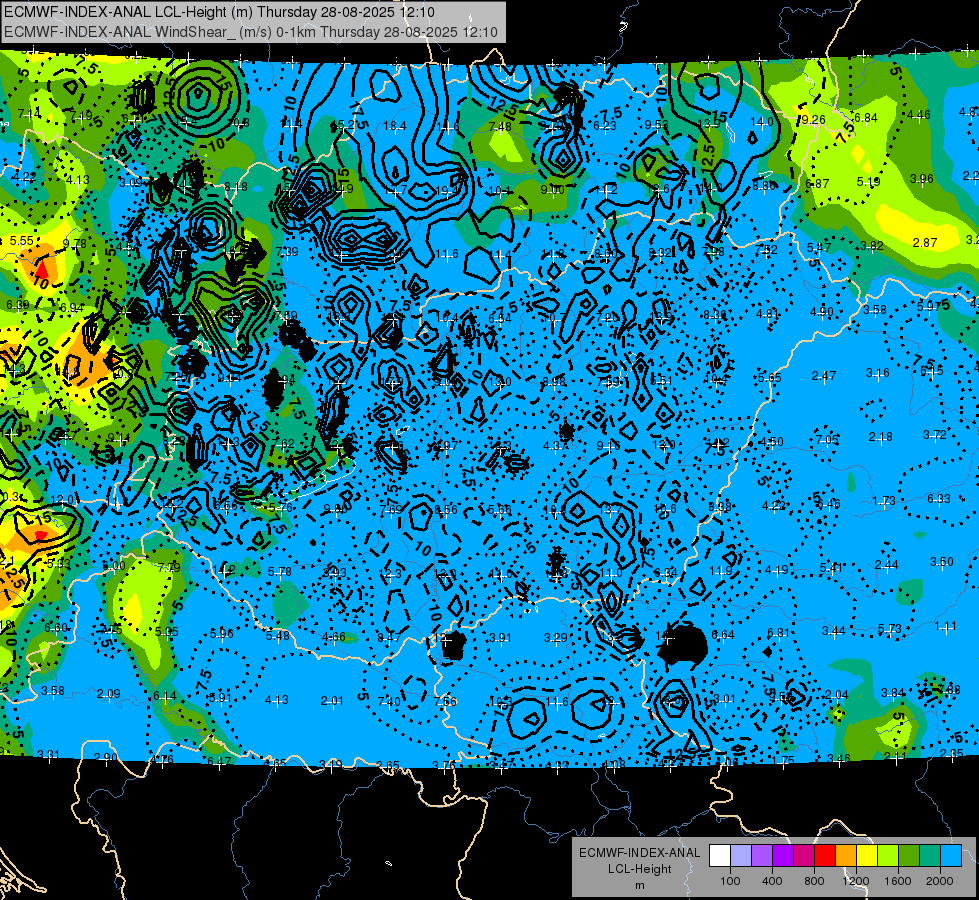Click the wind shear value 2.01
Viewport: 979px width, 900px height.
[332, 701]
